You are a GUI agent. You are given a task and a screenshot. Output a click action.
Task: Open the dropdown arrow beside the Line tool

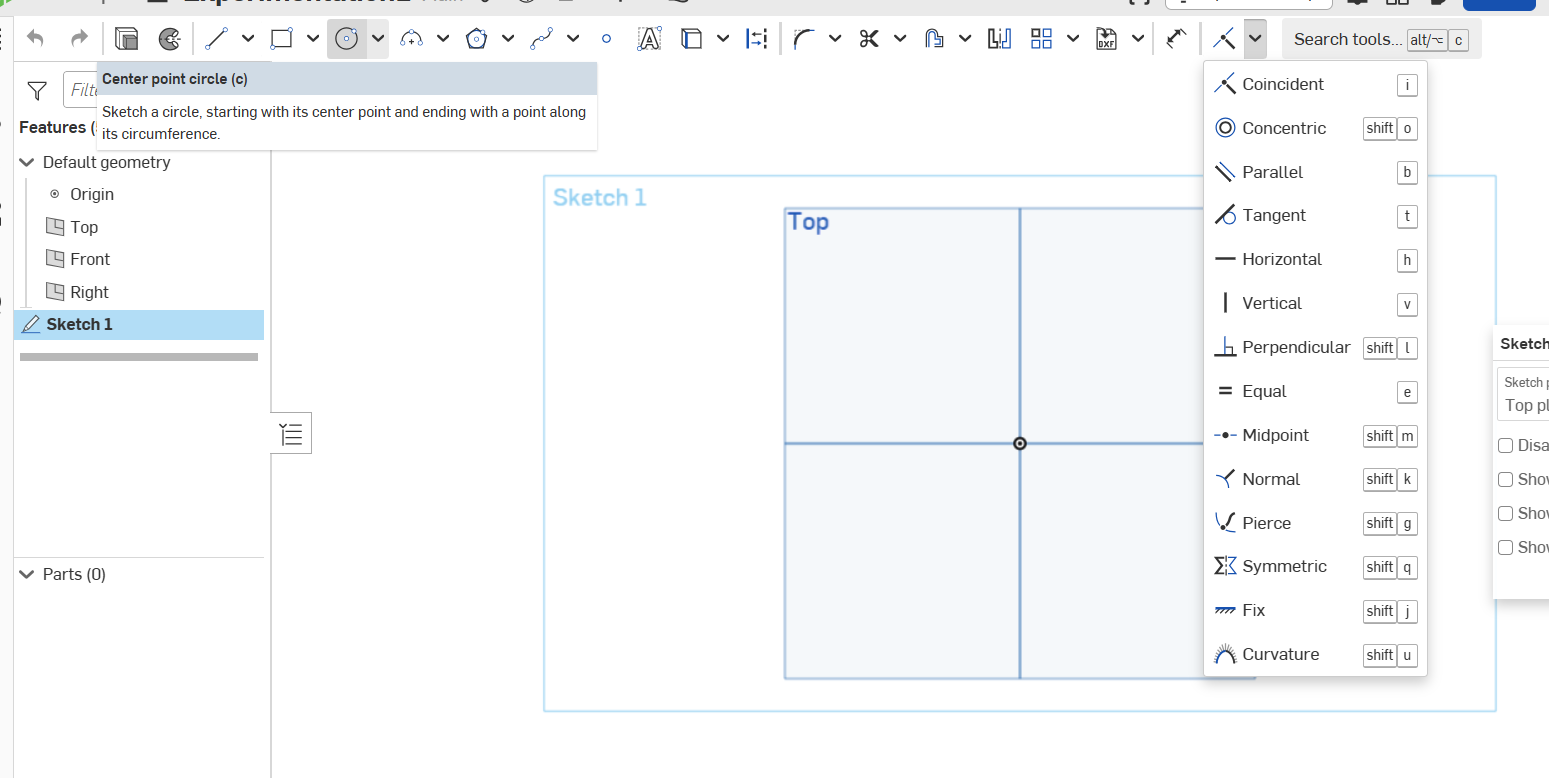[x=248, y=39]
